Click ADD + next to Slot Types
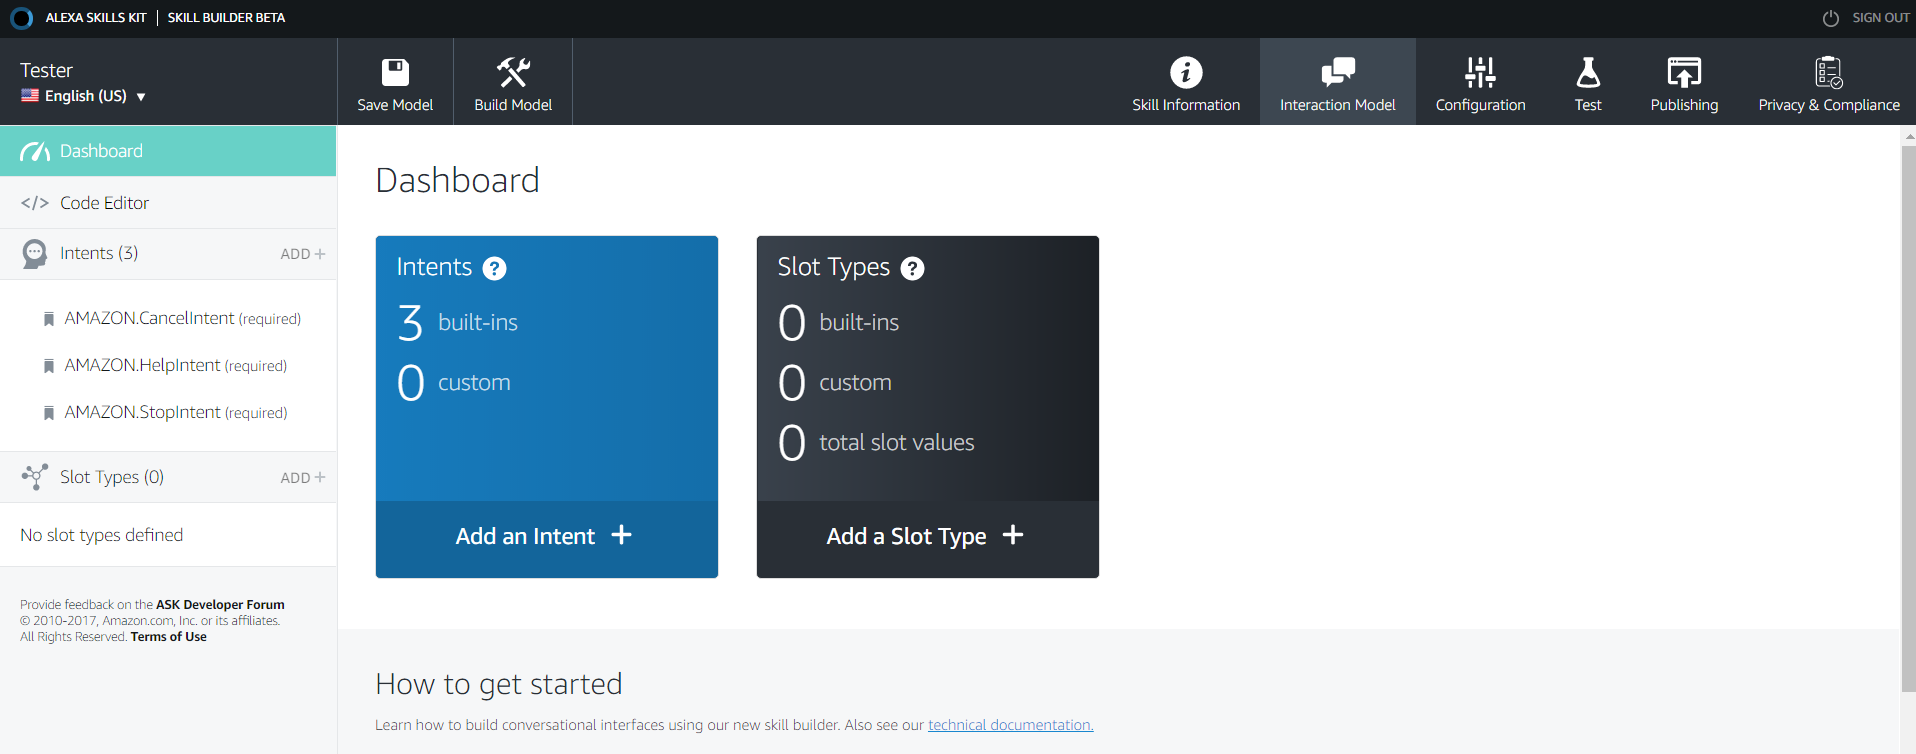The height and width of the screenshot is (754, 1916). tap(302, 478)
